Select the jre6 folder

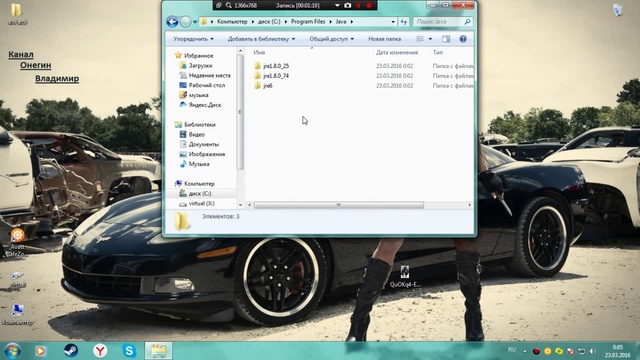pyautogui.click(x=268, y=86)
